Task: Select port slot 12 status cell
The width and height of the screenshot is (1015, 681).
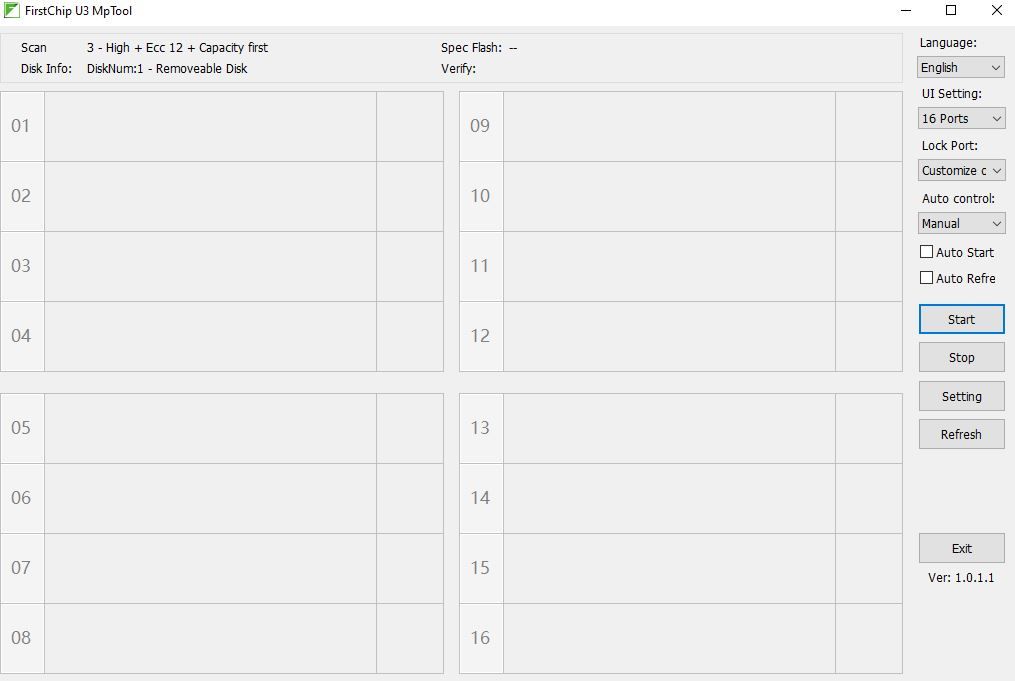Action: [869, 336]
